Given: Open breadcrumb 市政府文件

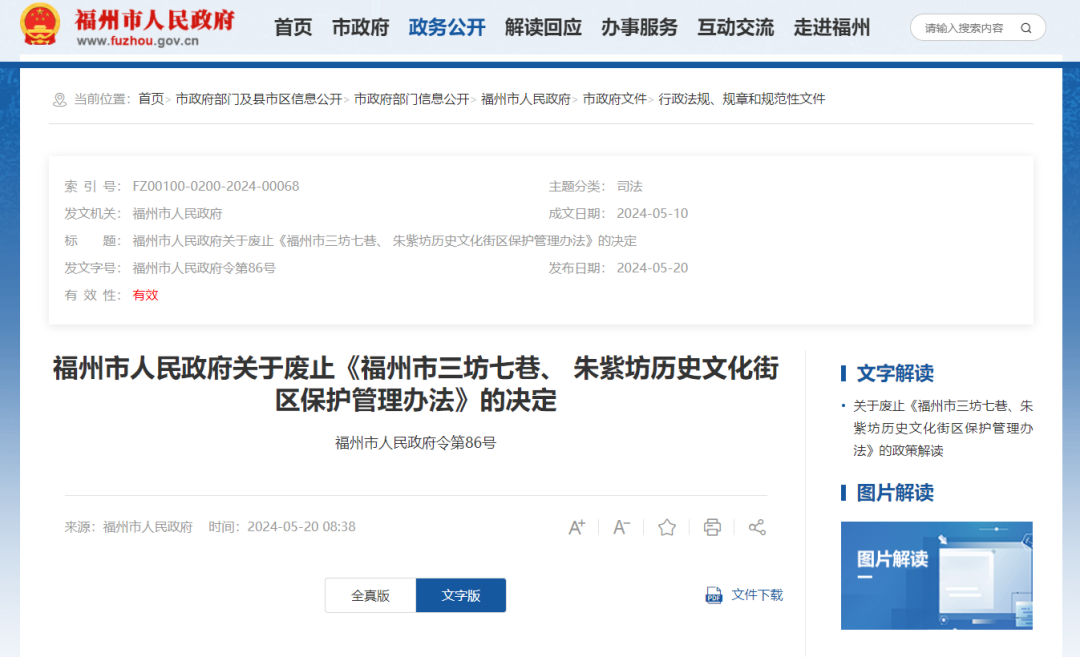Looking at the screenshot, I should (614, 99).
